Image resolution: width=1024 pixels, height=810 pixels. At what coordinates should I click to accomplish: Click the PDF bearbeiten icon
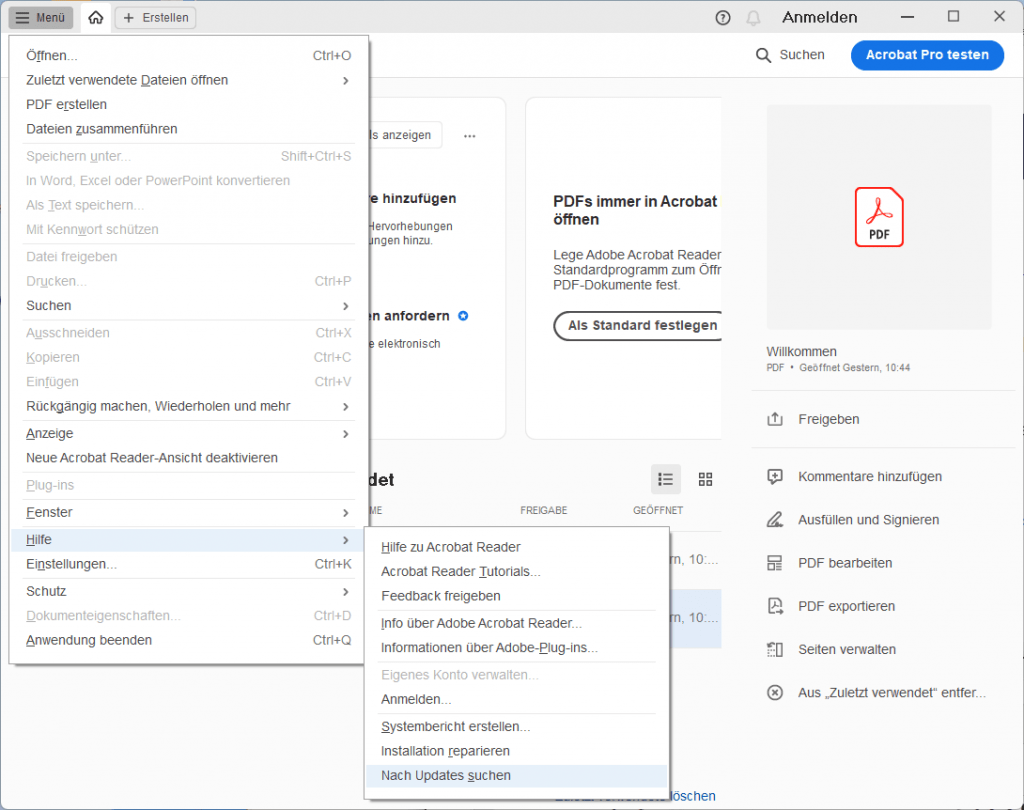[774, 563]
